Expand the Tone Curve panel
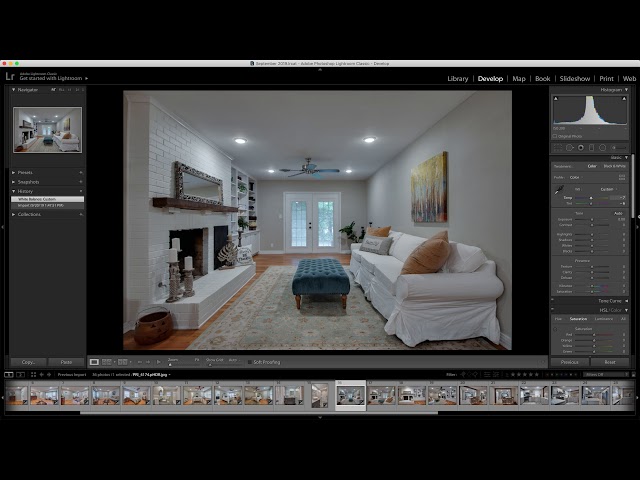The width and height of the screenshot is (640, 480). pyautogui.click(x=627, y=301)
